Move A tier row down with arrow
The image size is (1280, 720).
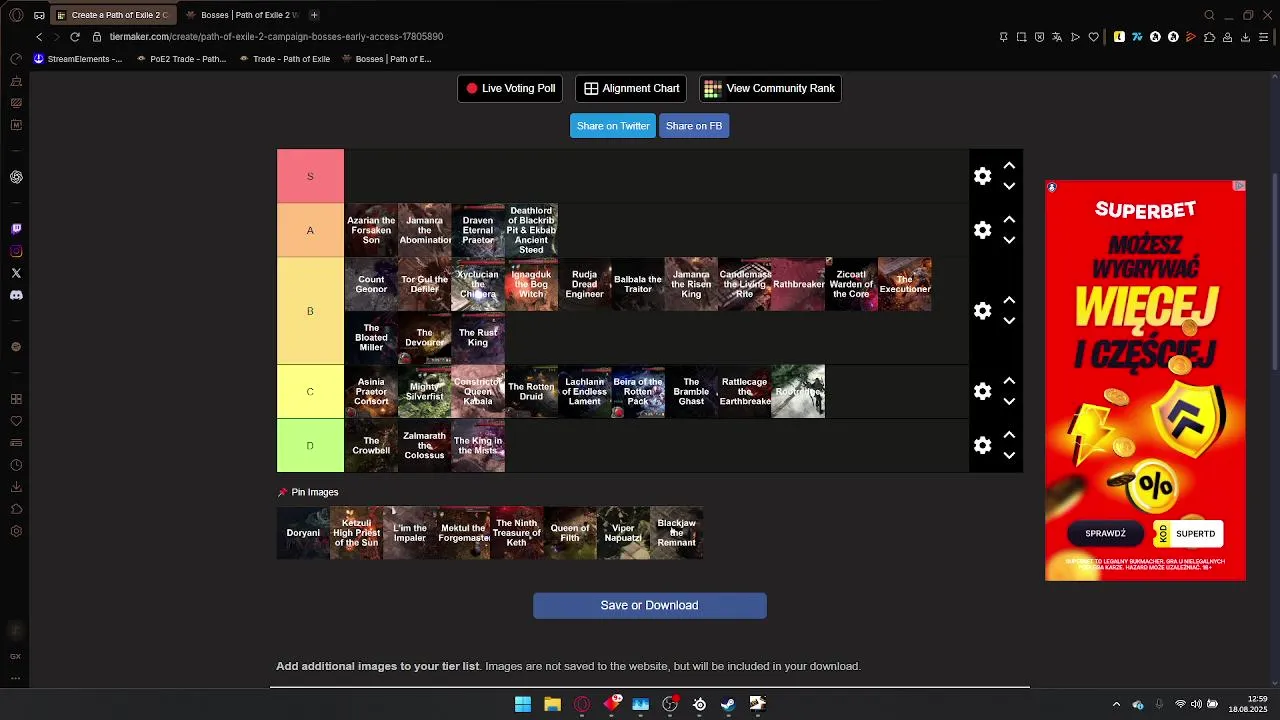coord(1009,240)
